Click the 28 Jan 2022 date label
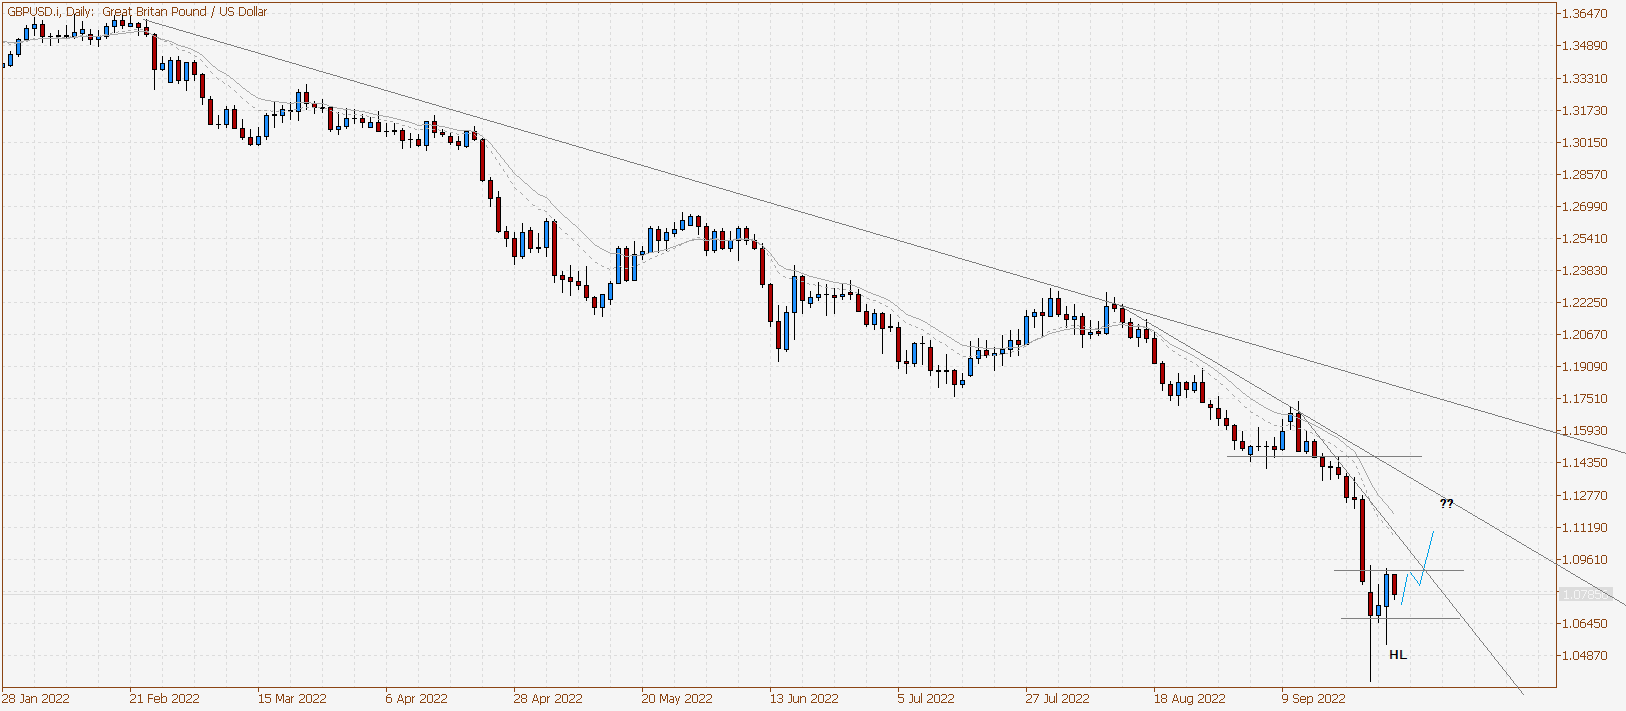Viewport: 1626px width, 711px height. point(36,699)
